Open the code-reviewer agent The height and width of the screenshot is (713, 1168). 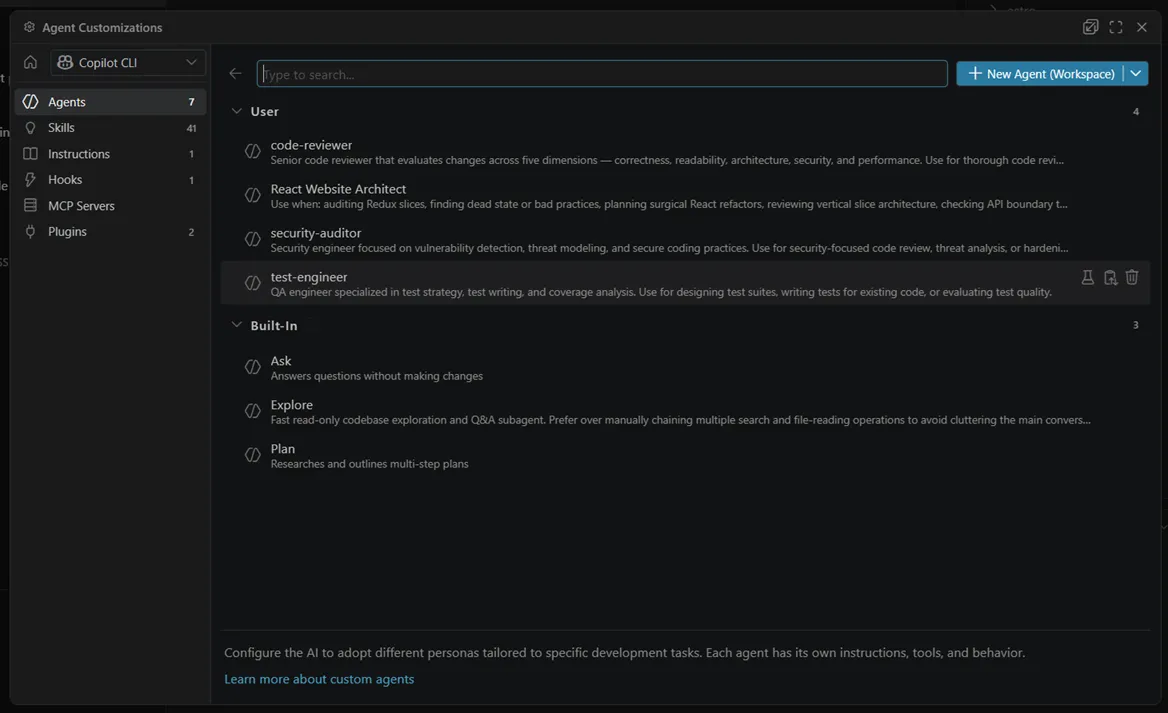[x=685, y=152]
